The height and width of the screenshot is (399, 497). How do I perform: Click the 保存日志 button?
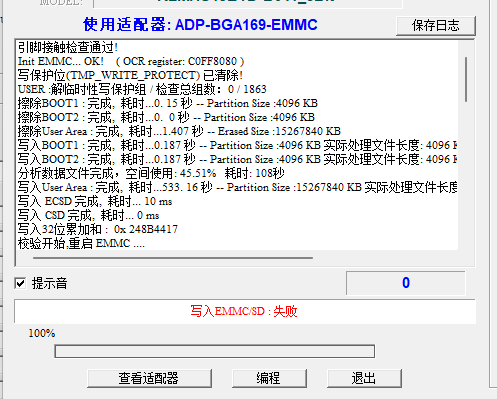point(436,25)
